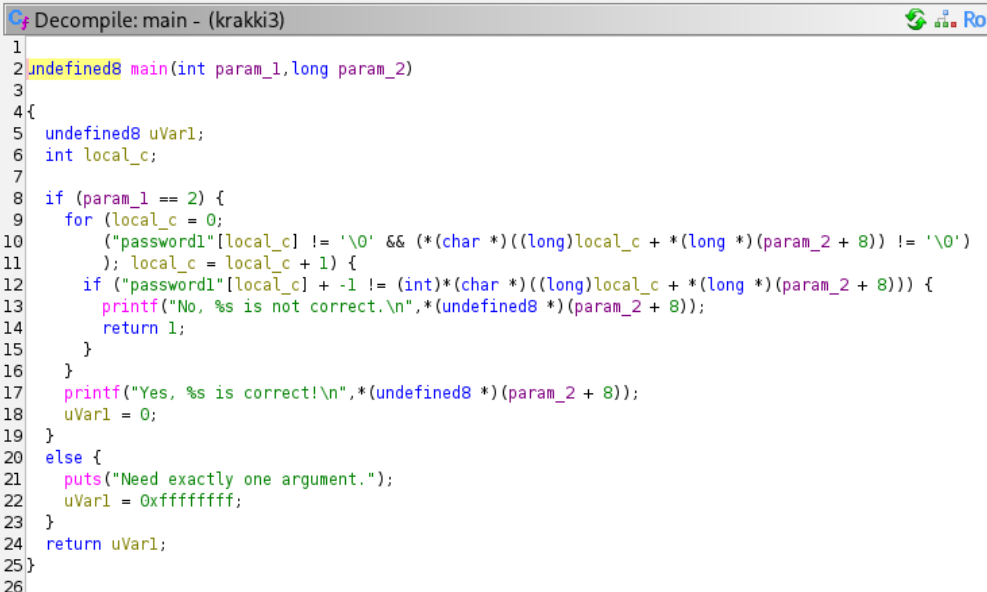Click the printf call on line 13

pyautogui.click(x=124, y=307)
